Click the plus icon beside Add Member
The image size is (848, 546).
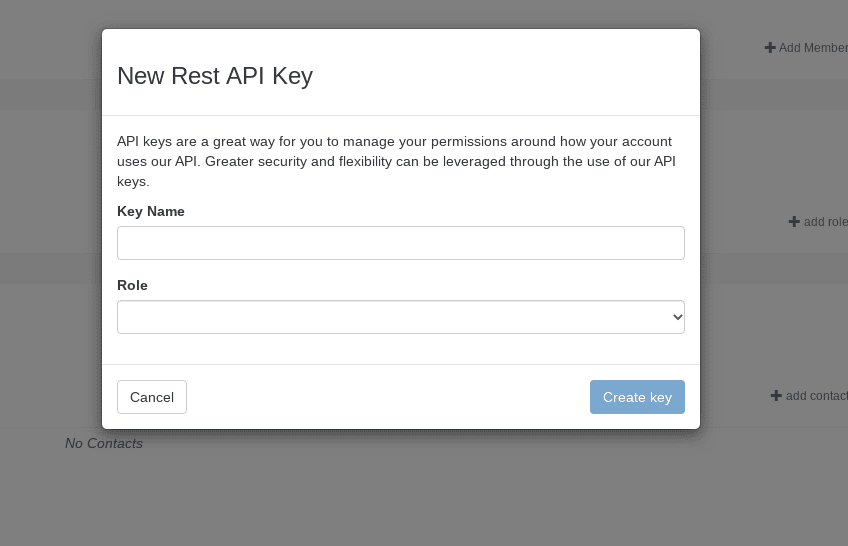770,48
